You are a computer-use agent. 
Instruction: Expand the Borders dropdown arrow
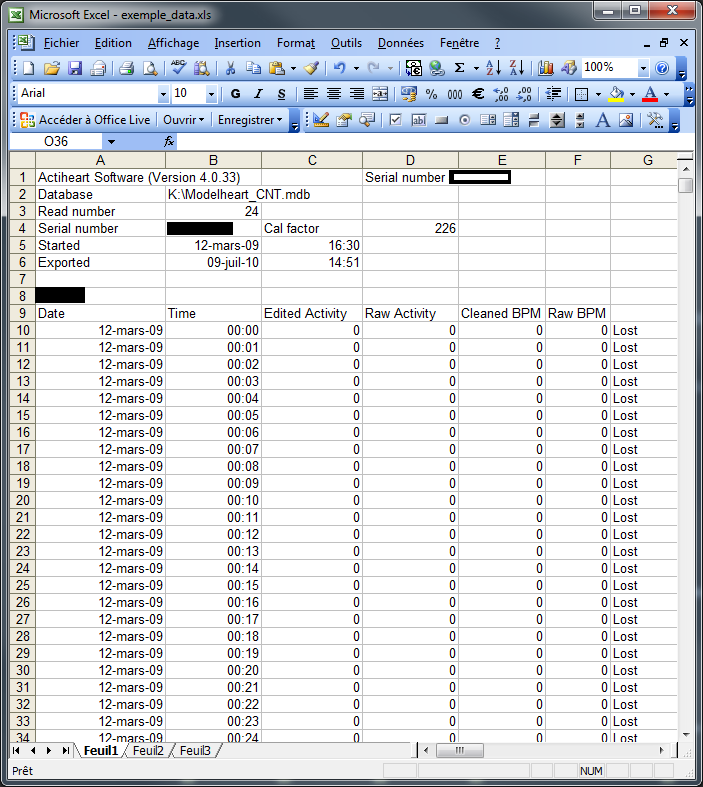pos(598,94)
